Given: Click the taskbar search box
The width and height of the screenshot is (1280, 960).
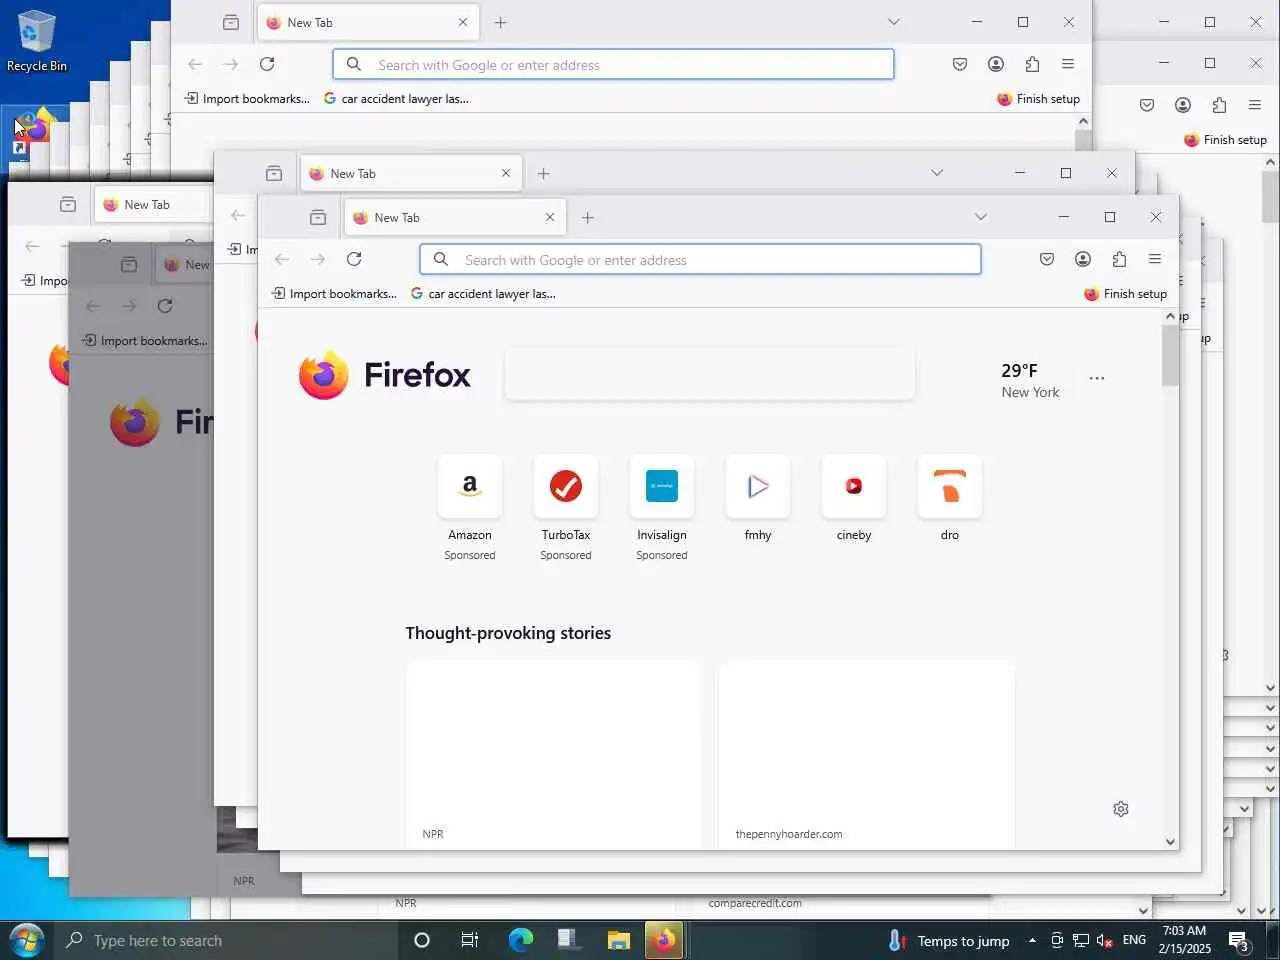Looking at the screenshot, I should pyautogui.click(x=224, y=941).
